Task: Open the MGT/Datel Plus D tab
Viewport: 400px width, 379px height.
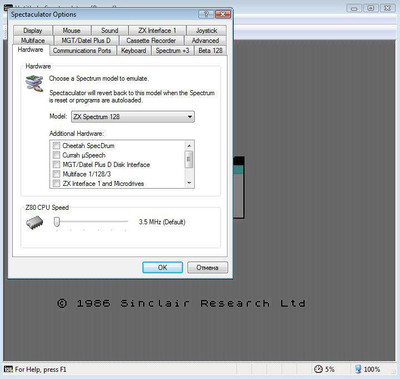Action: pyautogui.click(x=86, y=40)
